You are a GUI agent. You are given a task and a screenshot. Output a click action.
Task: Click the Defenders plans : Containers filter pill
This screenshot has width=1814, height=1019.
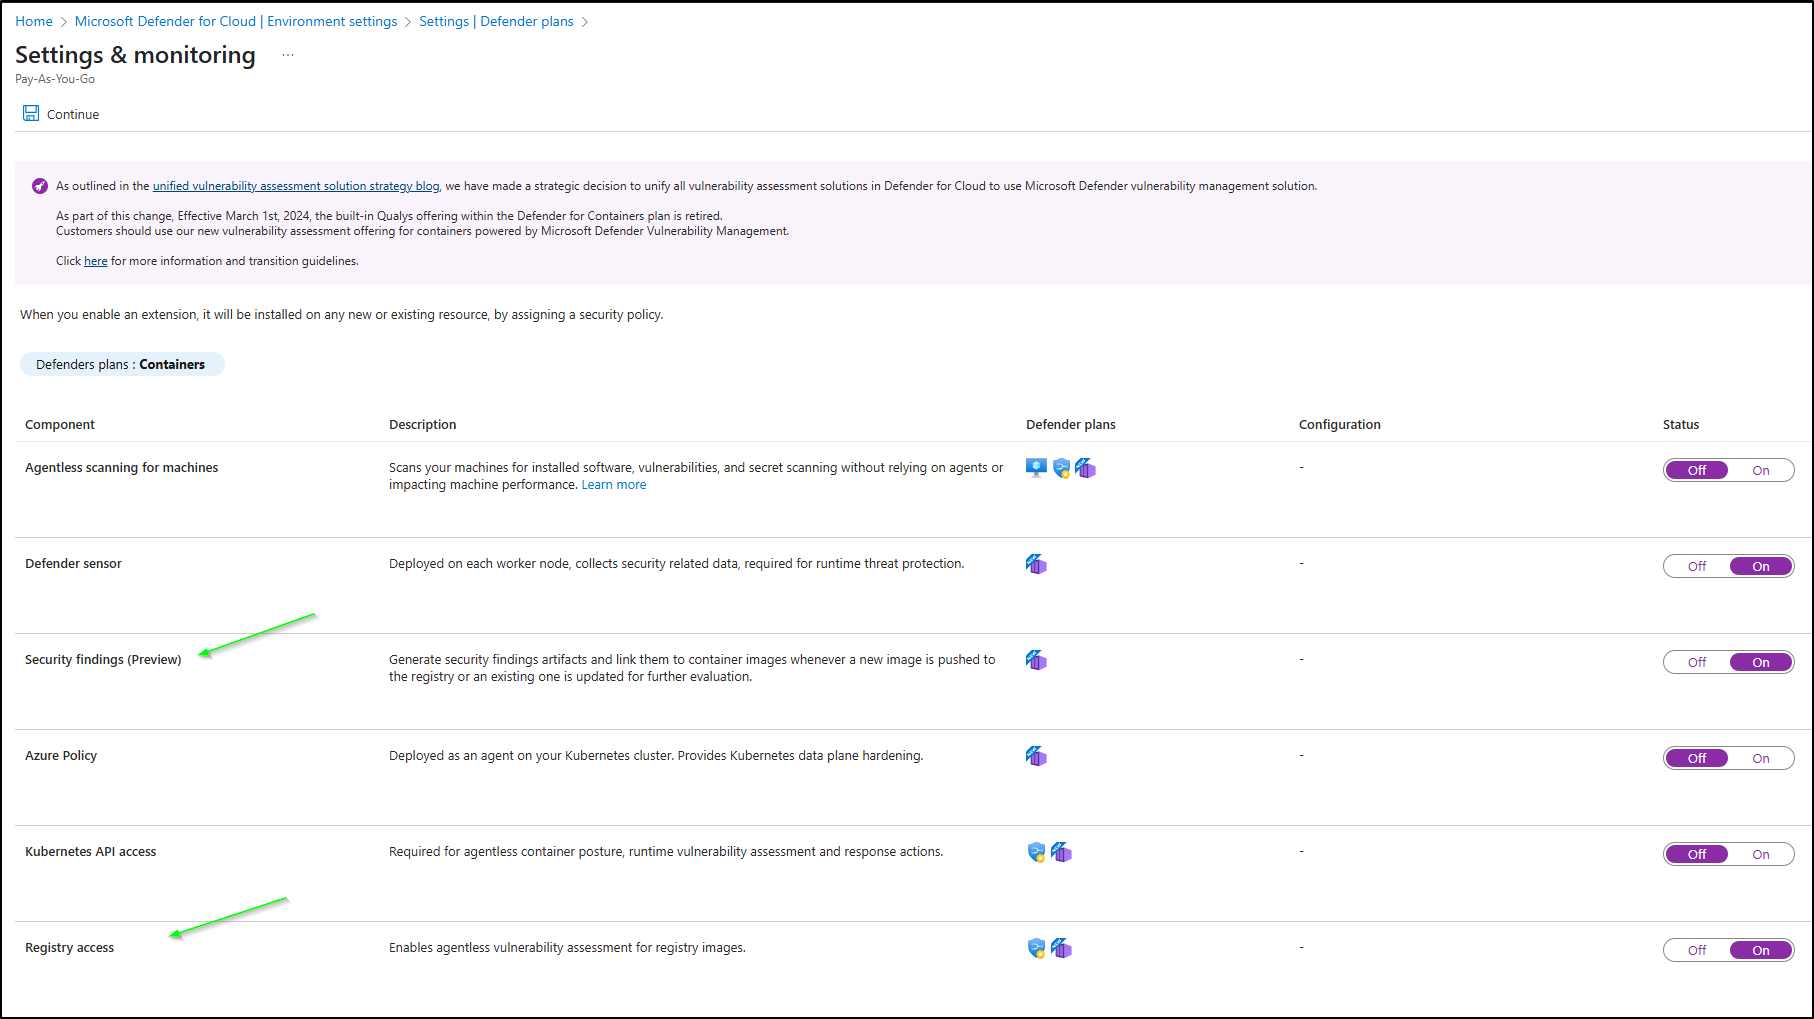tap(121, 364)
